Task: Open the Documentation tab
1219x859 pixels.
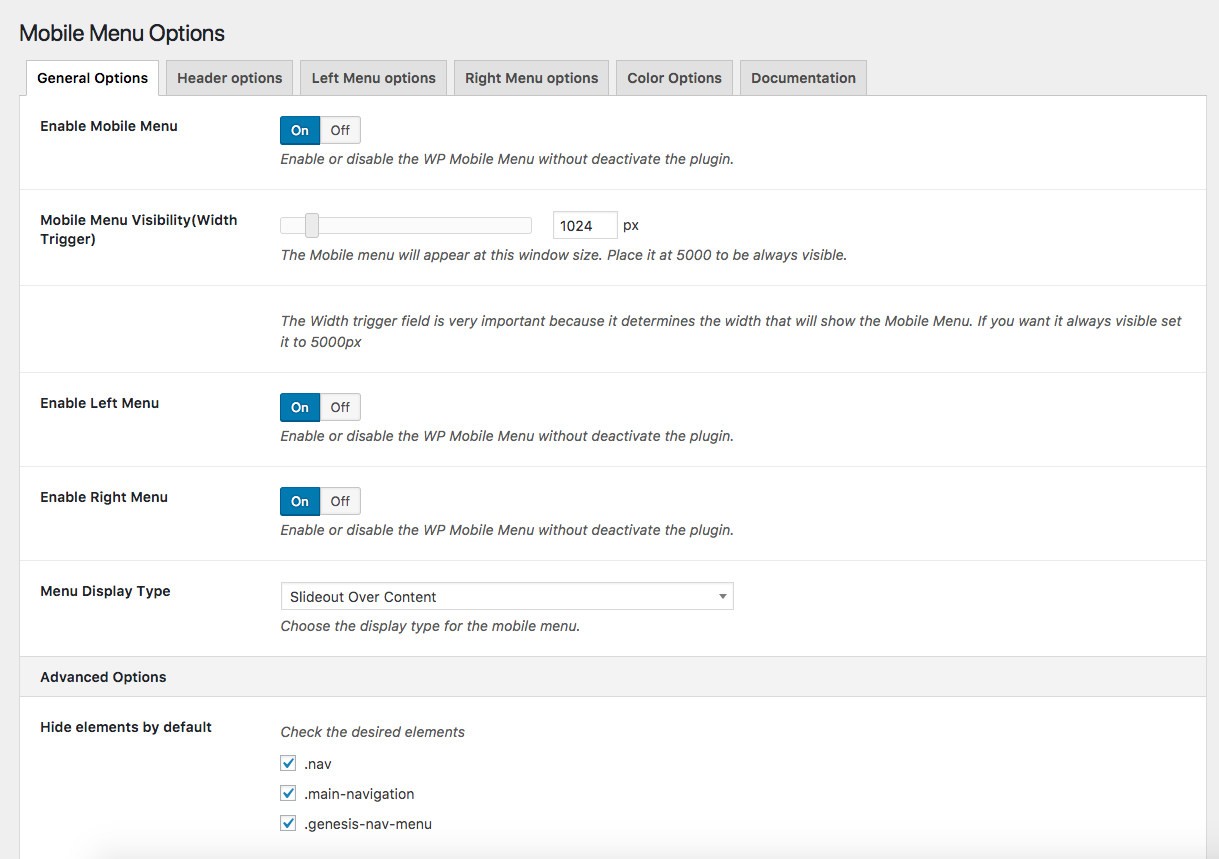Action: tap(803, 78)
